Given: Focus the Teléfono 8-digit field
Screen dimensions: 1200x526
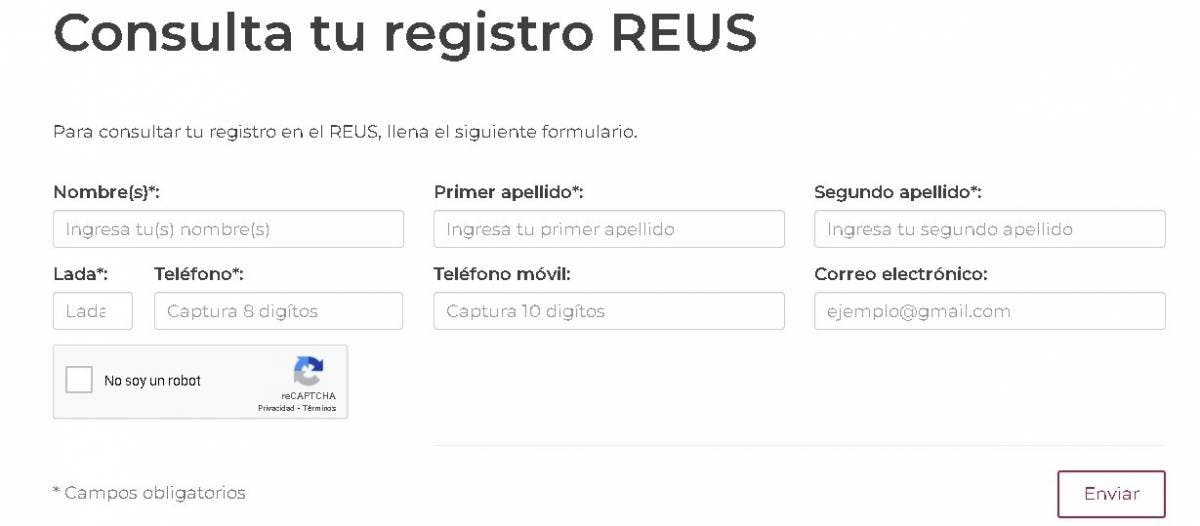Looking at the screenshot, I should pyautogui.click(x=278, y=311).
